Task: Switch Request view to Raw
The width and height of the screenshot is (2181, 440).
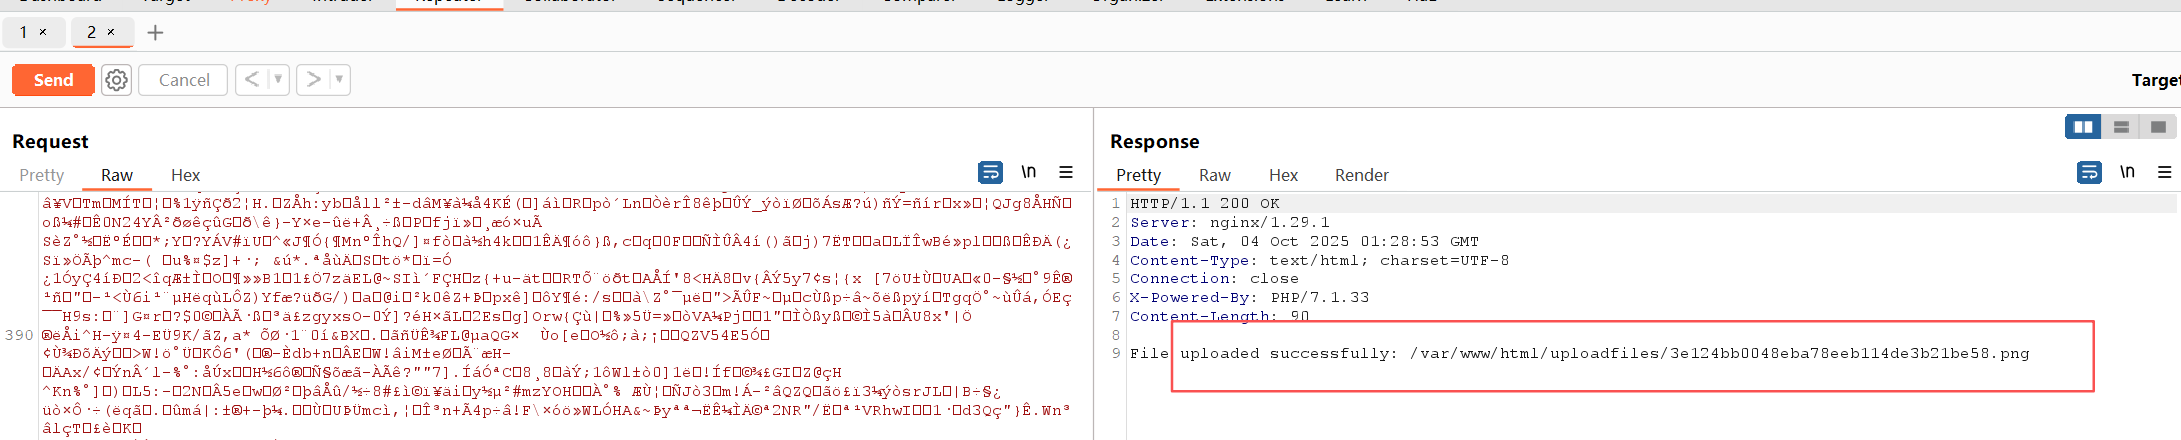Action: 117,175
